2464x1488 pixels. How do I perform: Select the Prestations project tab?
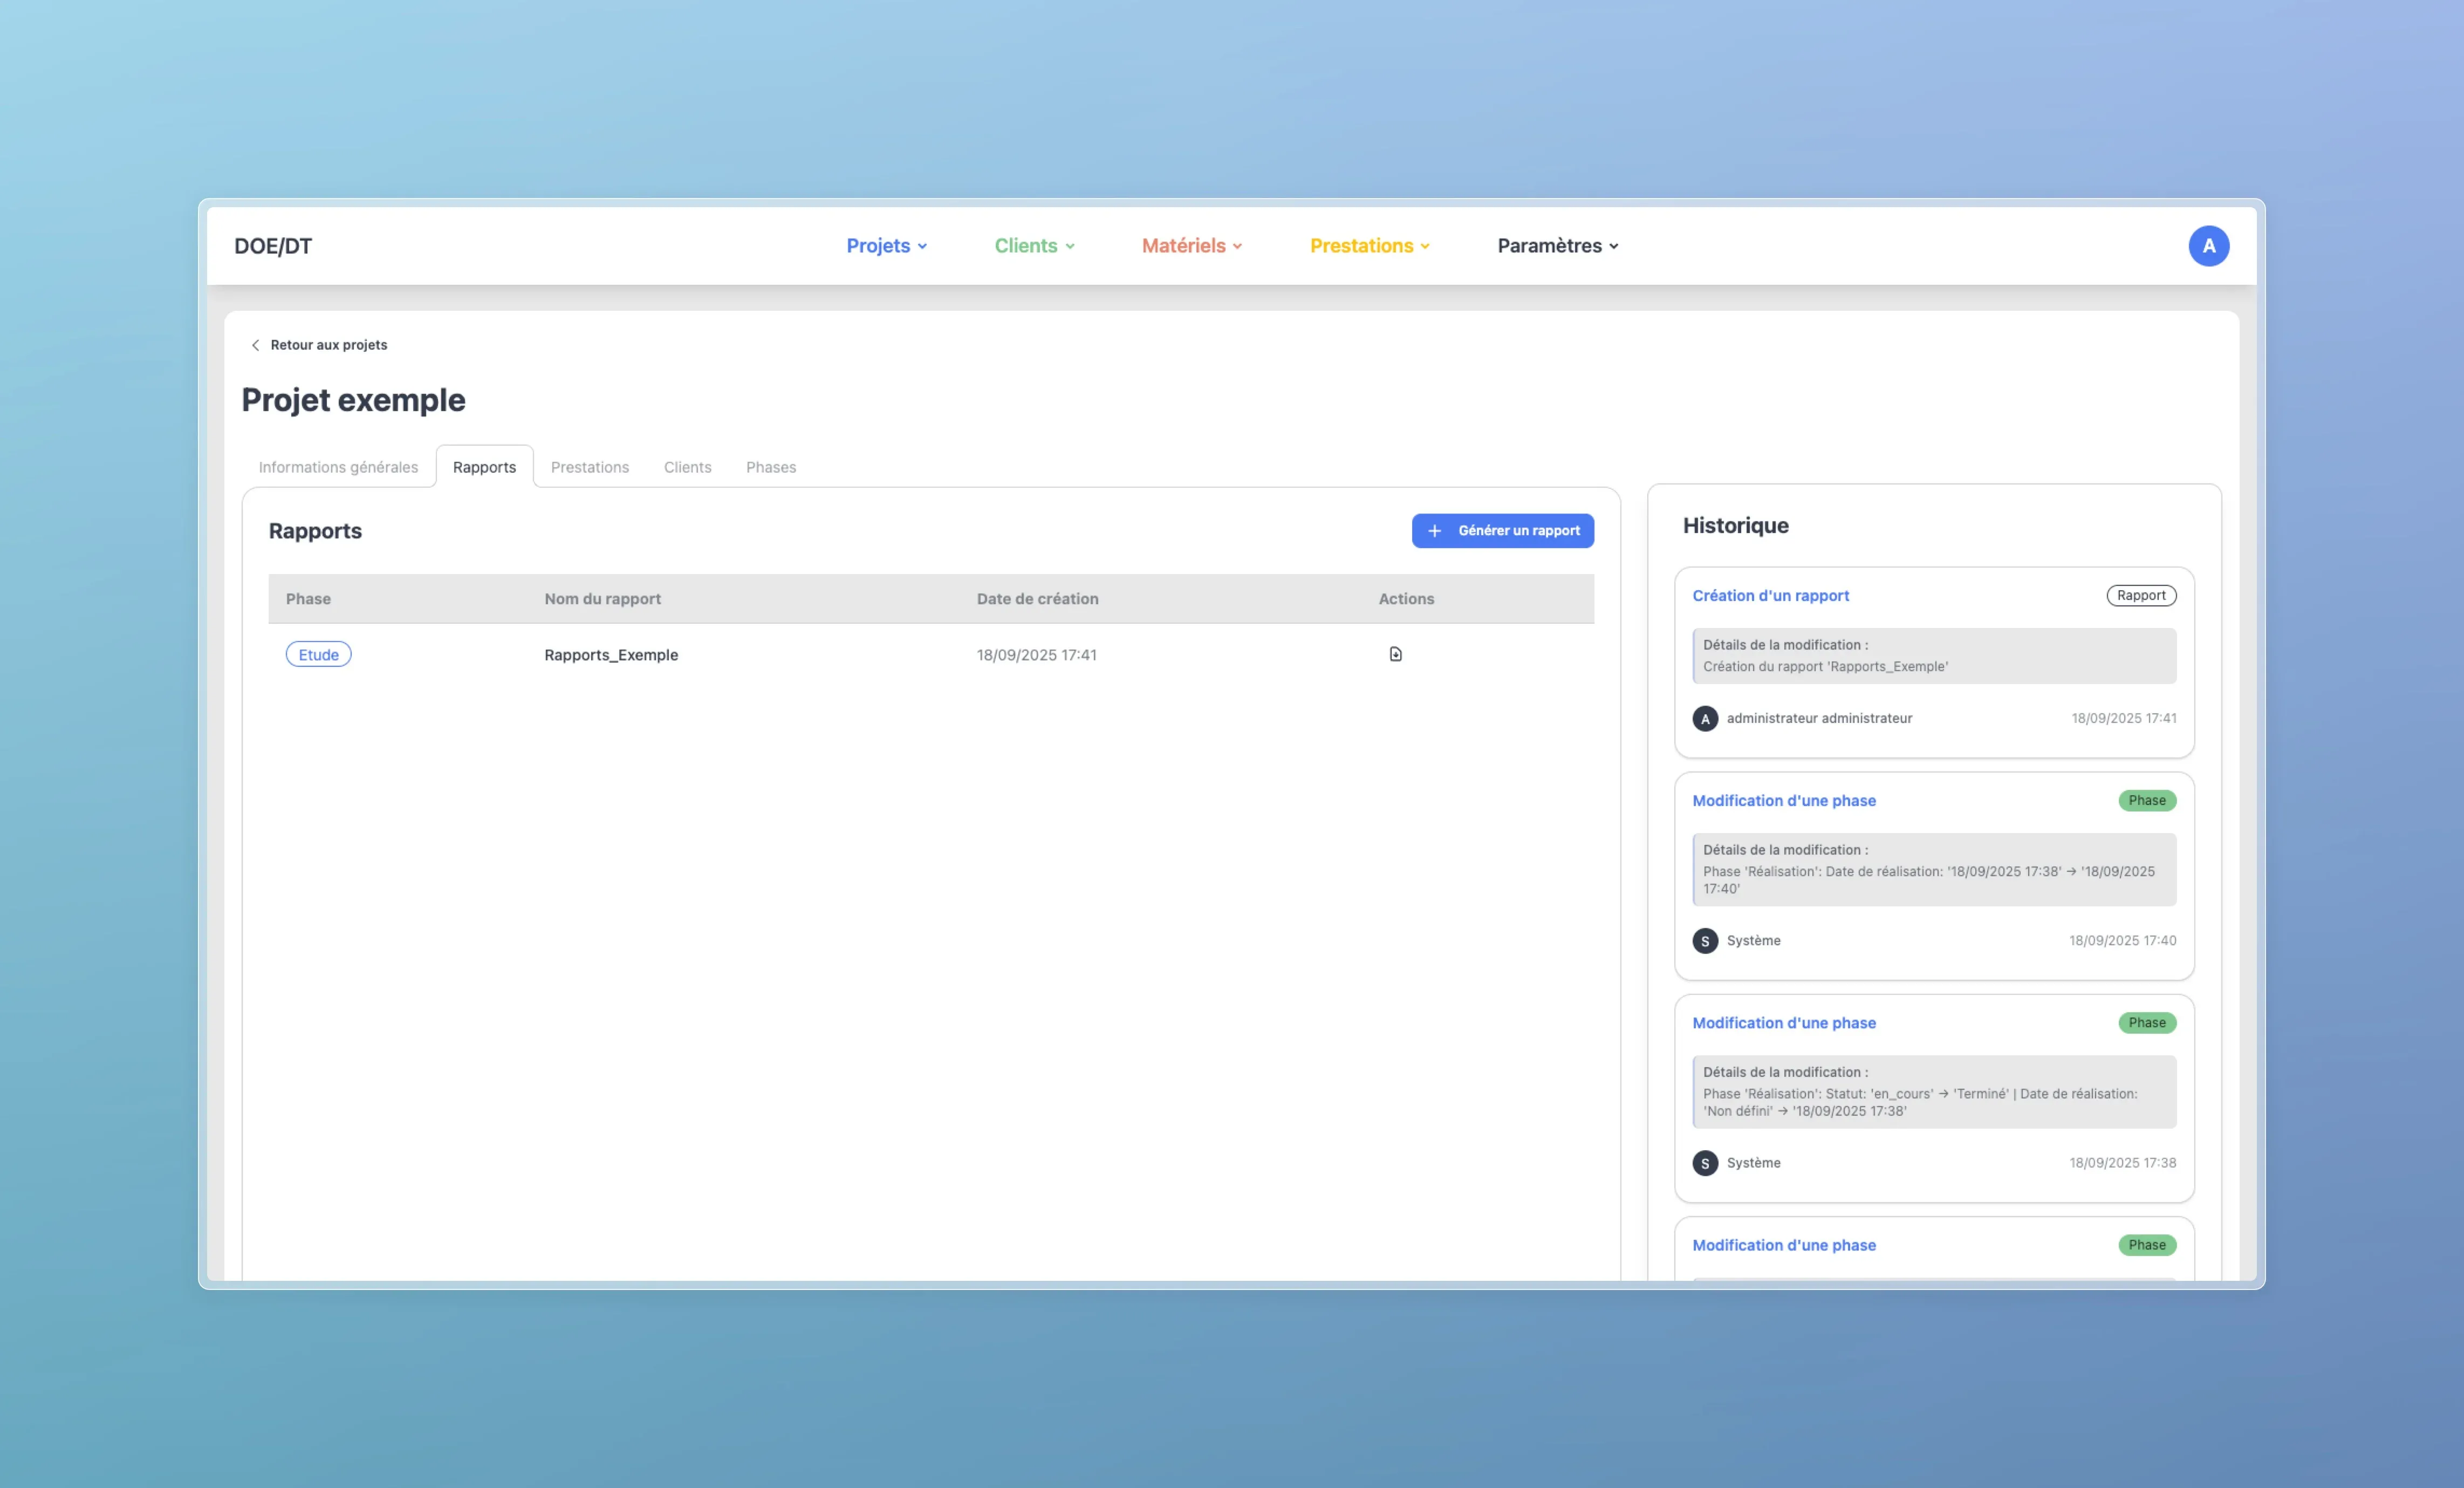click(589, 467)
